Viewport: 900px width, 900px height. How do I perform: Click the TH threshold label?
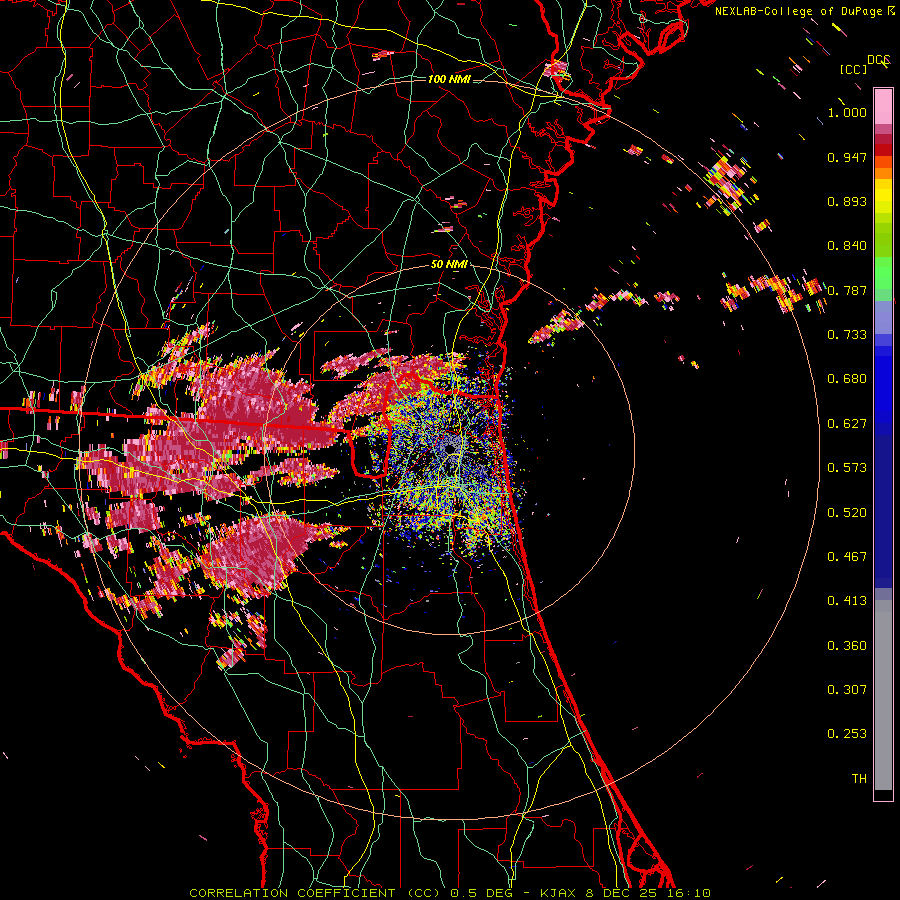point(859,779)
